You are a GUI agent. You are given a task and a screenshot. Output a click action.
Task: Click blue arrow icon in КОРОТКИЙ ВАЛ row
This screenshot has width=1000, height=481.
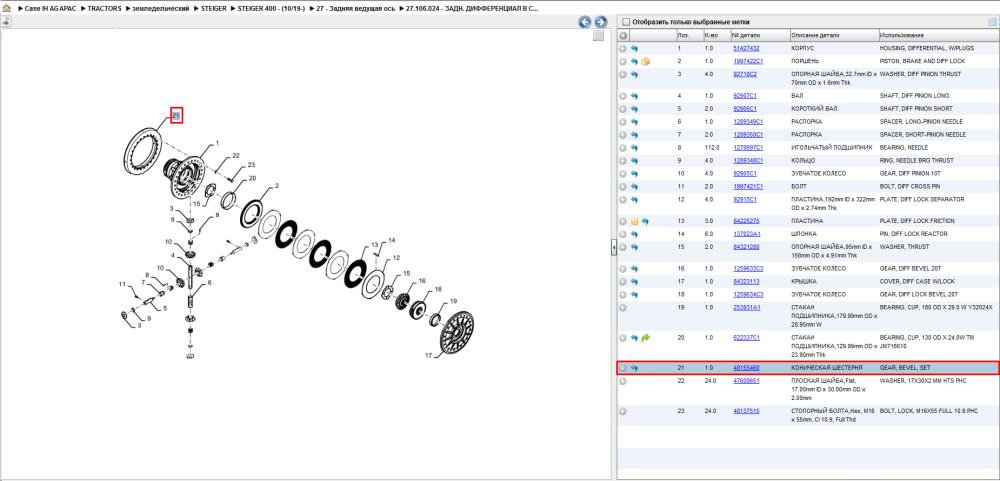tap(635, 109)
